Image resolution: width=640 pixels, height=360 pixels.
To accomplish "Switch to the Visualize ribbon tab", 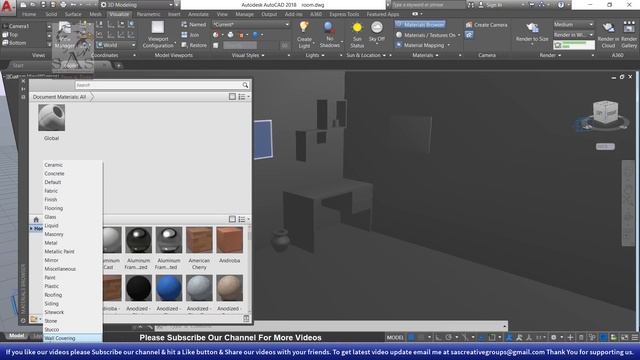I will point(119,14).
